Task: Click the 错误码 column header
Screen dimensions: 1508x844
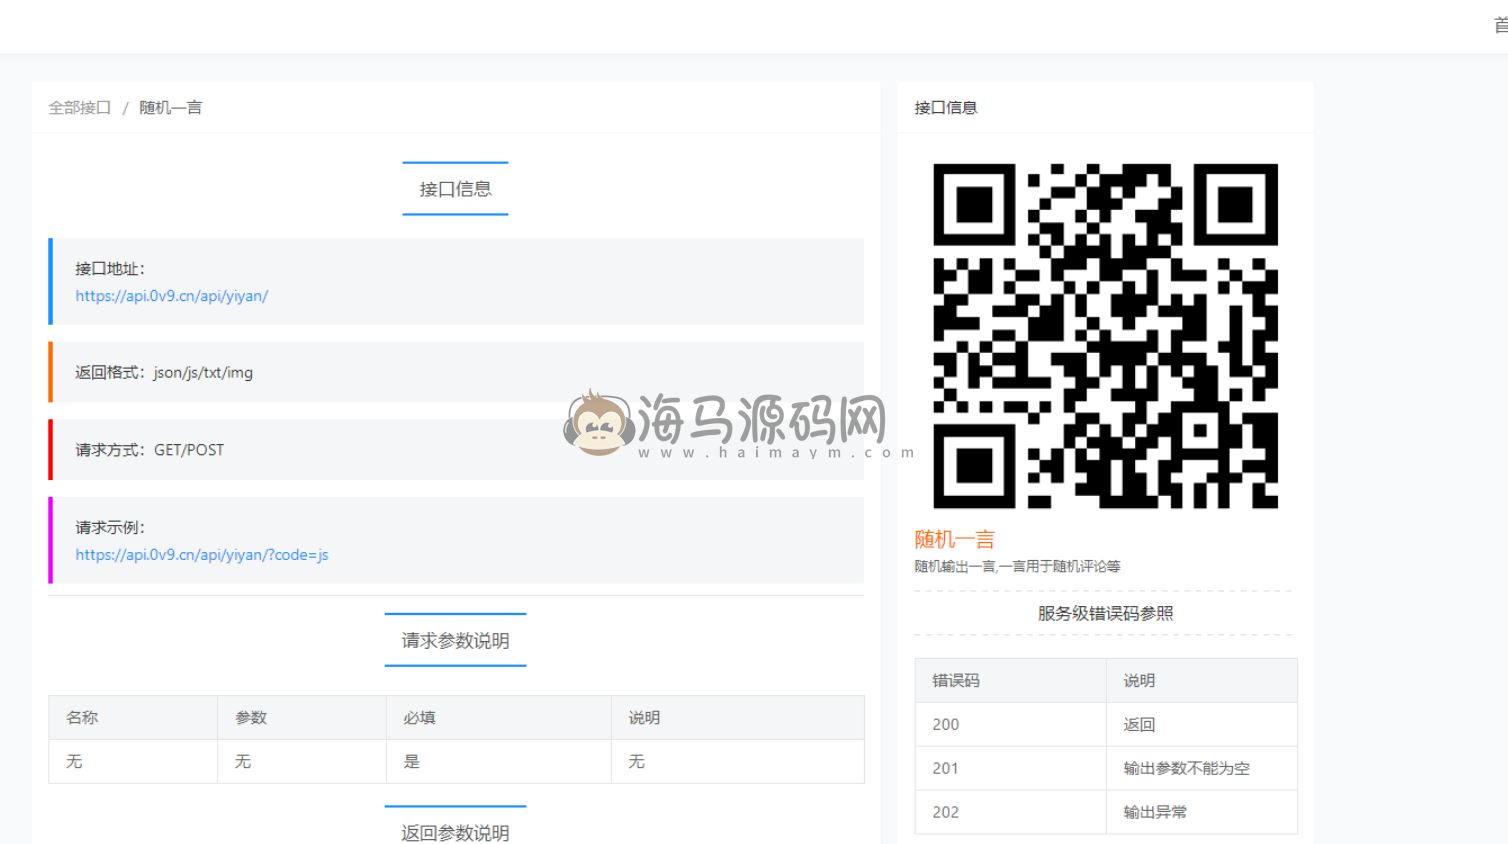Action: click(1011, 681)
